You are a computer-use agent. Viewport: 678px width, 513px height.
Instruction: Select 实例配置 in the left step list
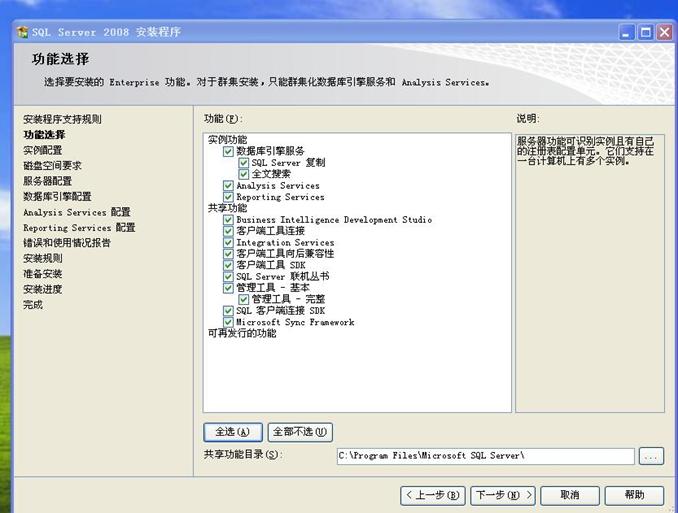click(43, 150)
